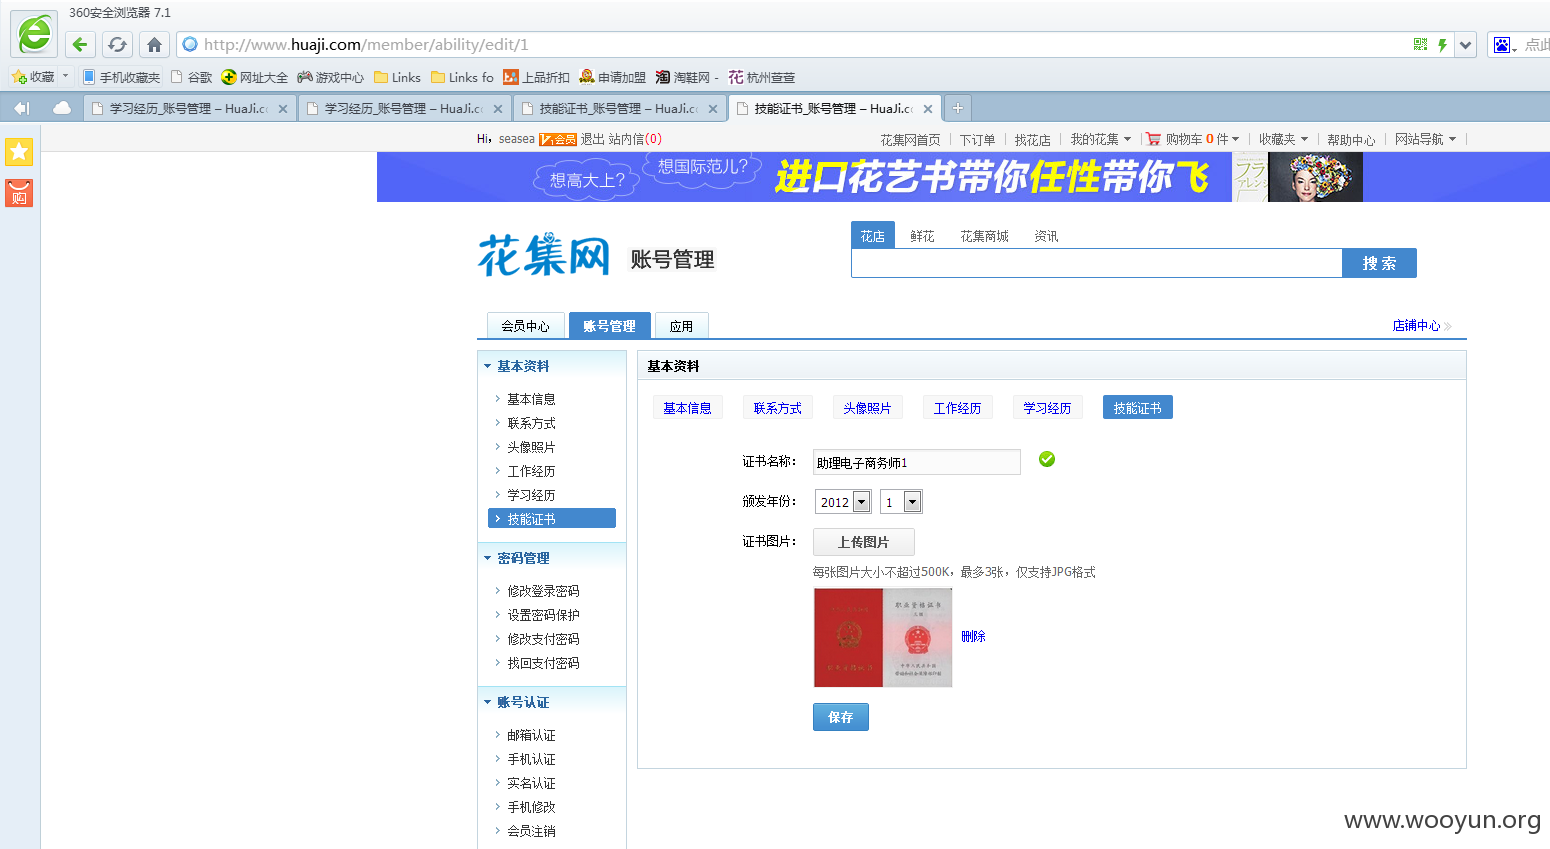The image size is (1550, 849).
Task: Click the 保存 save button
Action: click(x=841, y=717)
